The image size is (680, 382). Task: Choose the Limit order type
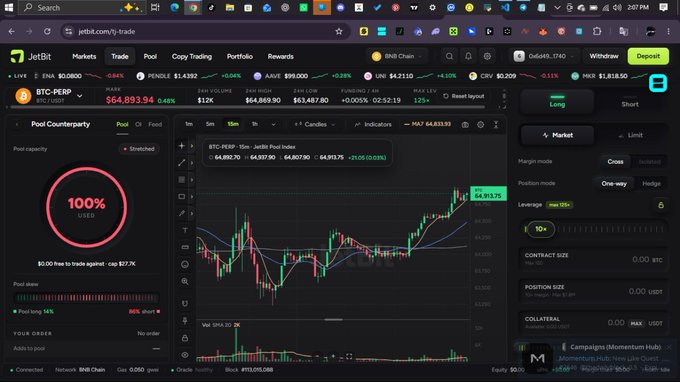pos(631,135)
